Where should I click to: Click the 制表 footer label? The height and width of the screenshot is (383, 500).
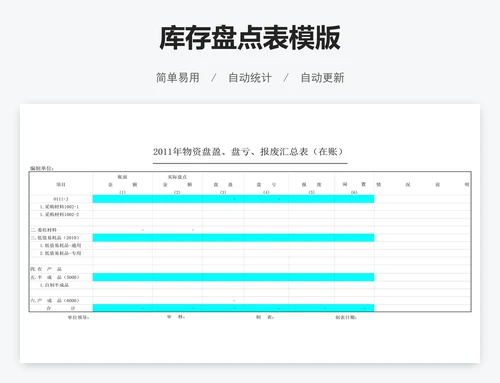(x=265, y=317)
